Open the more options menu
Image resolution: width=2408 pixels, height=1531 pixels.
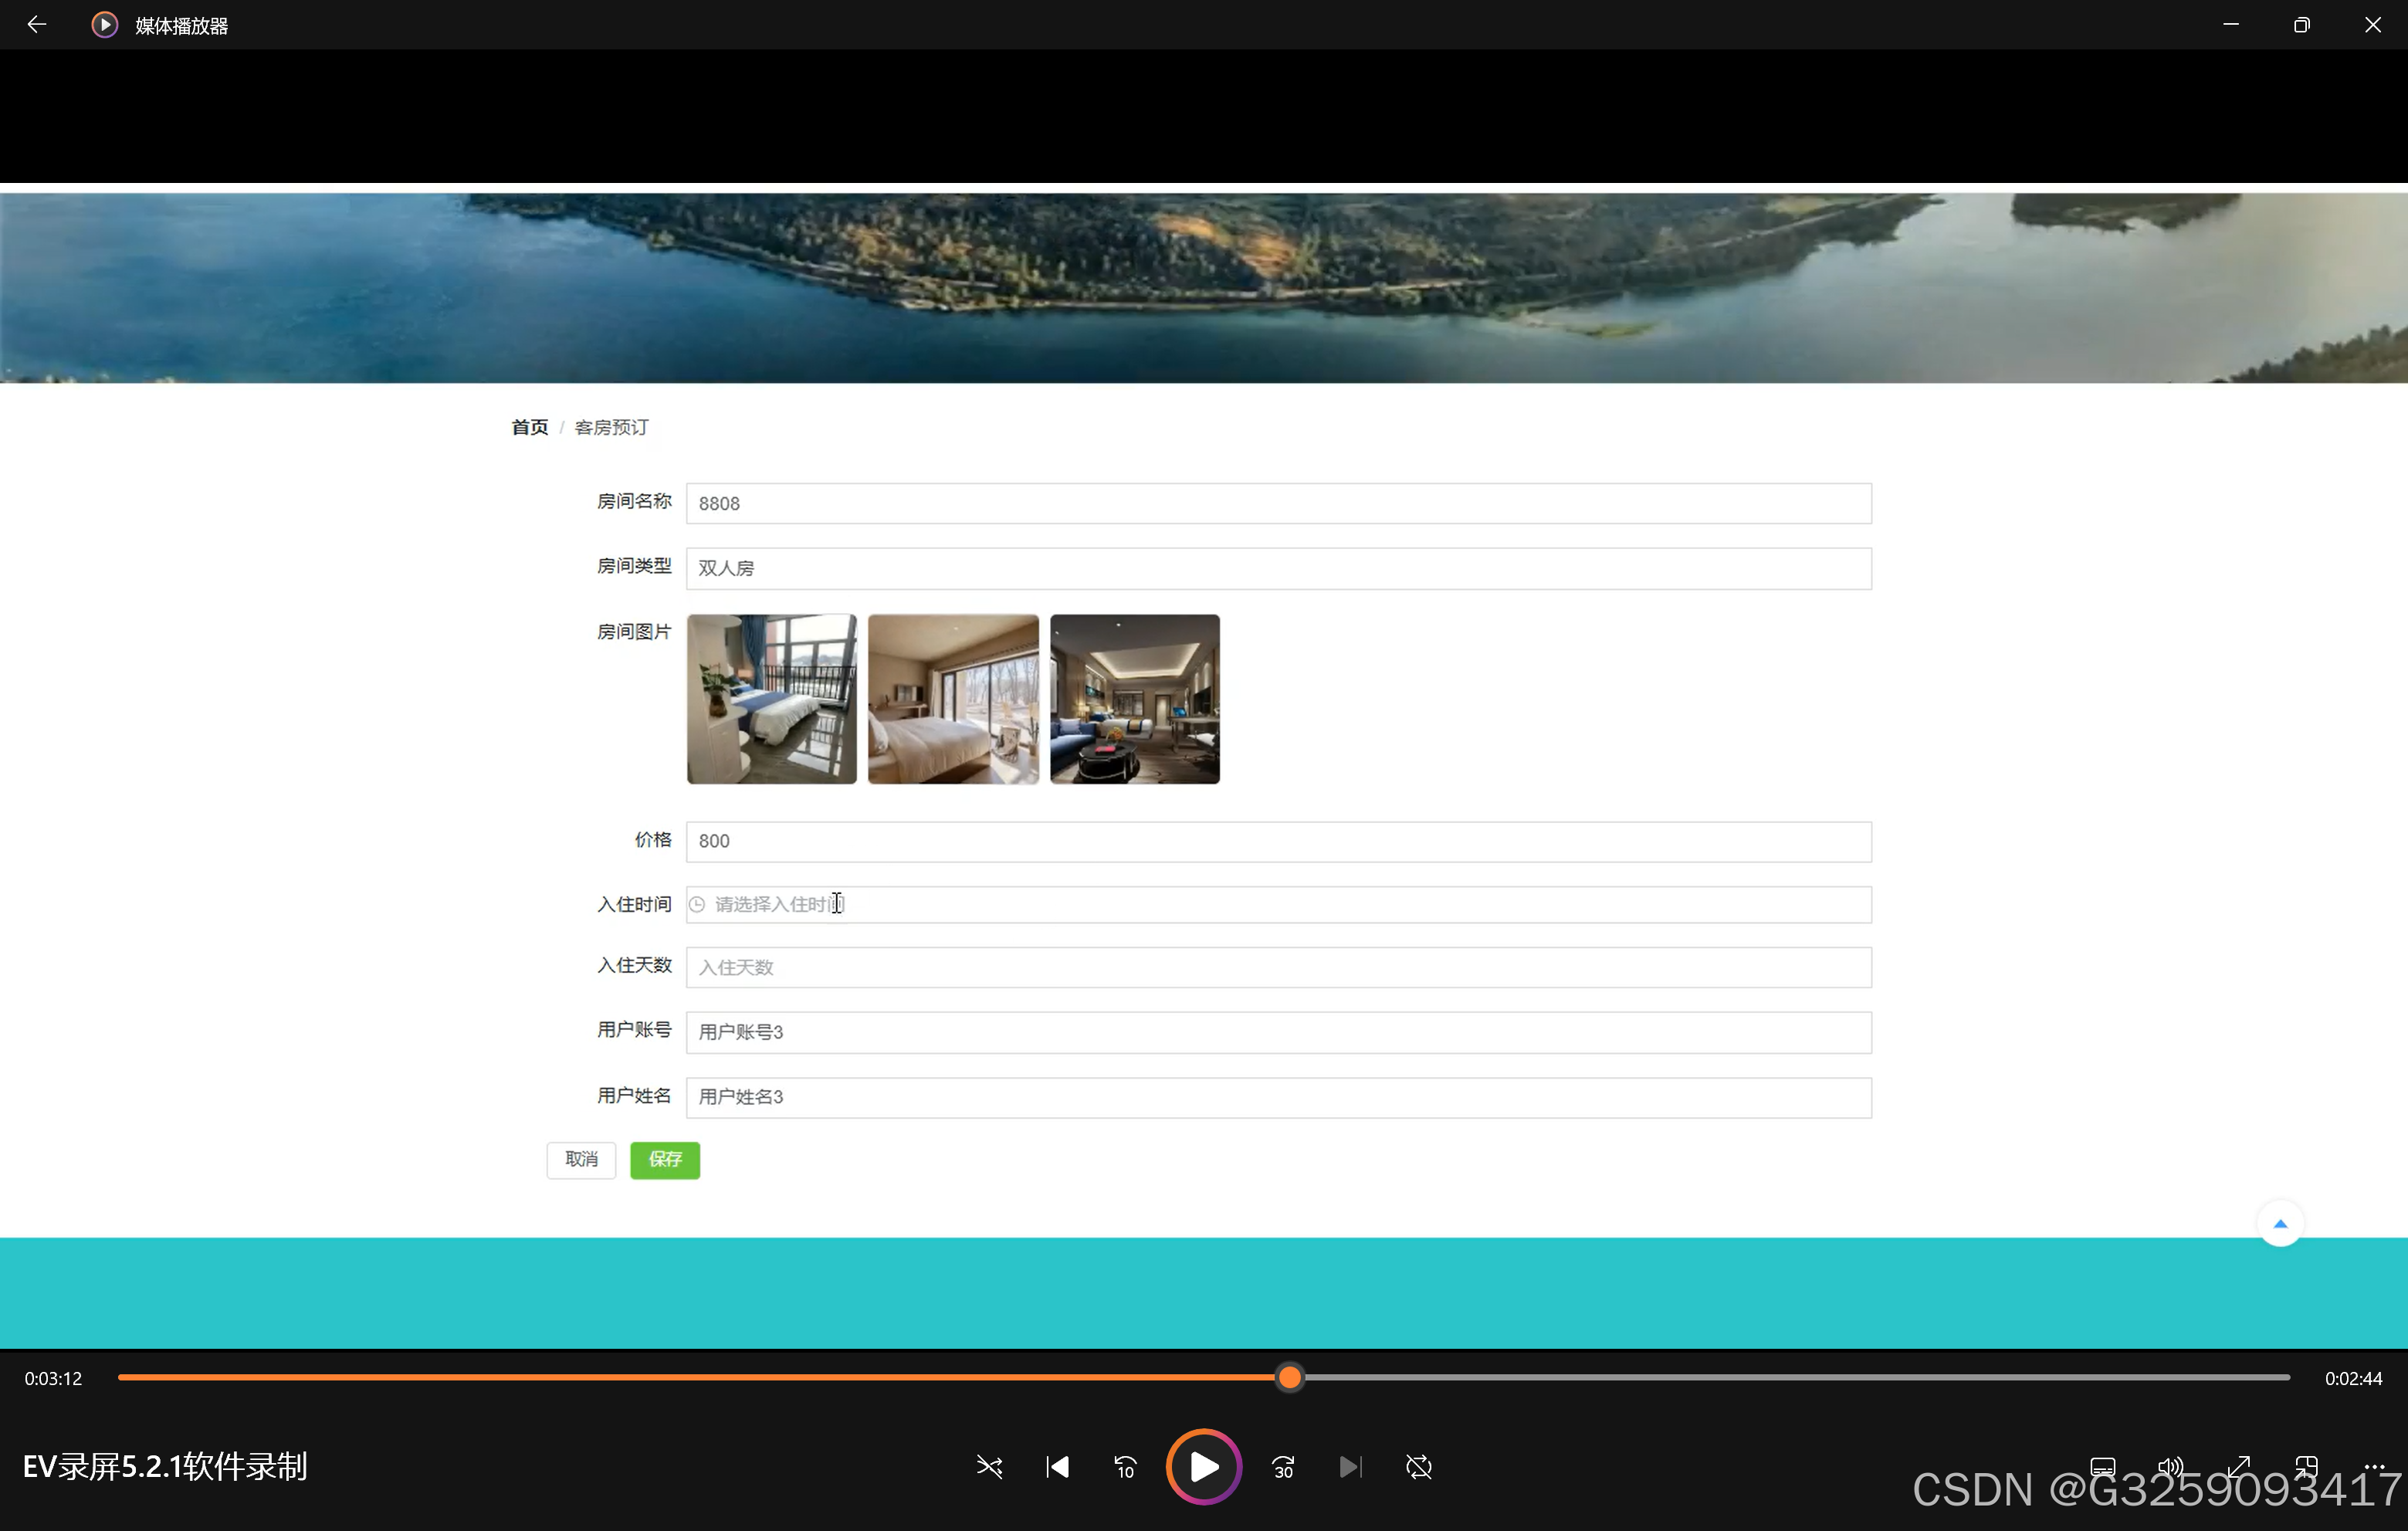tap(2374, 1466)
